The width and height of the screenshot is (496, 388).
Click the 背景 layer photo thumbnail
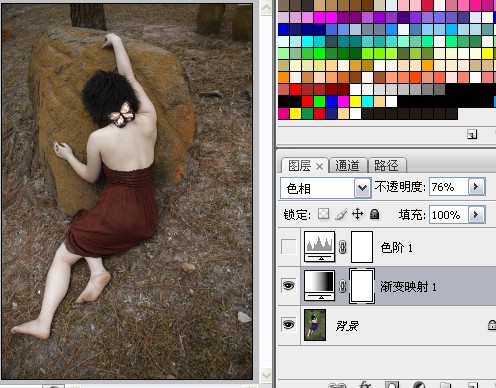click(315, 325)
